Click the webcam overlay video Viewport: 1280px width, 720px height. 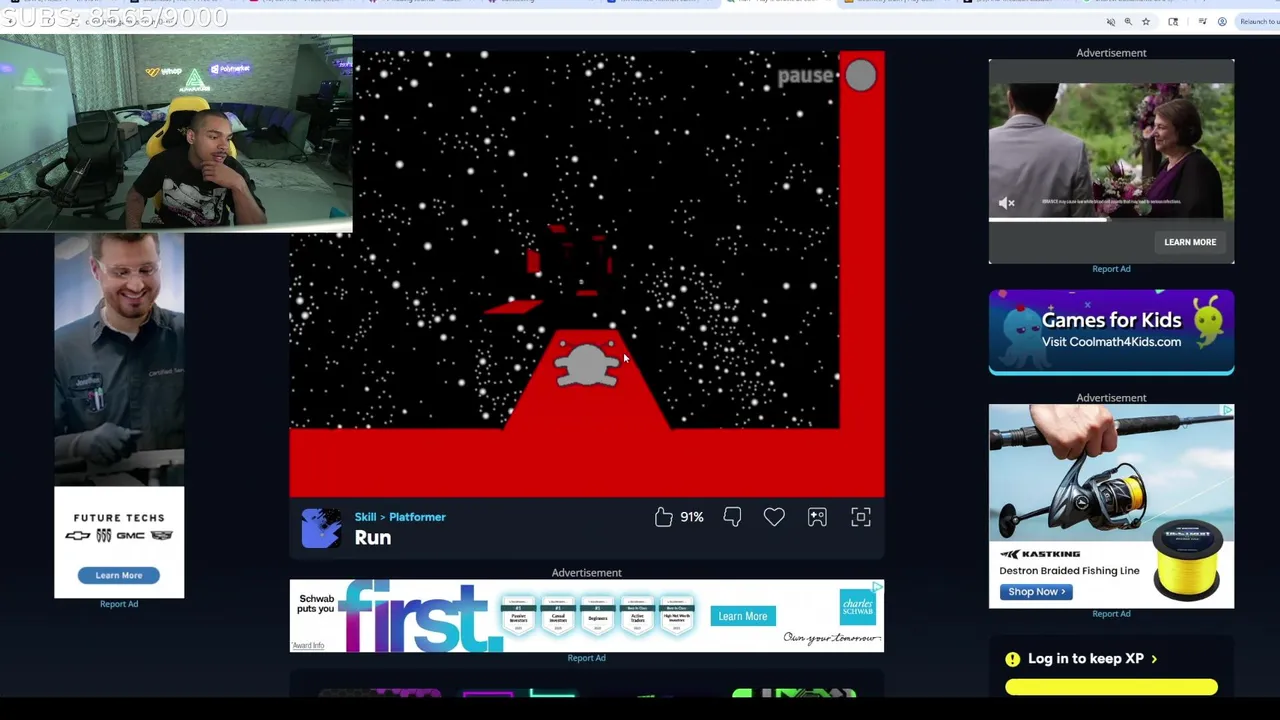click(x=176, y=133)
